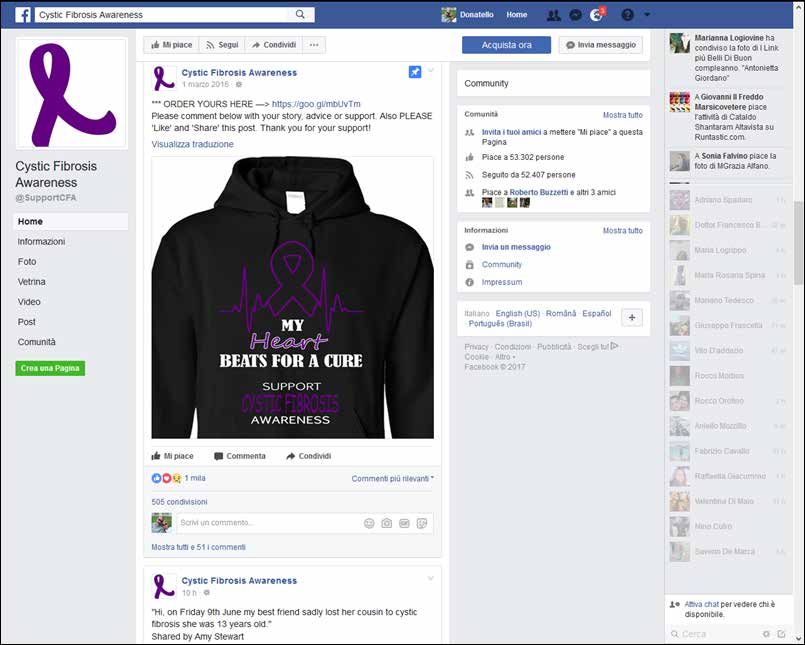Open notifications globe with red badge
This screenshot has width=805, height=645.
coord(597,15)
